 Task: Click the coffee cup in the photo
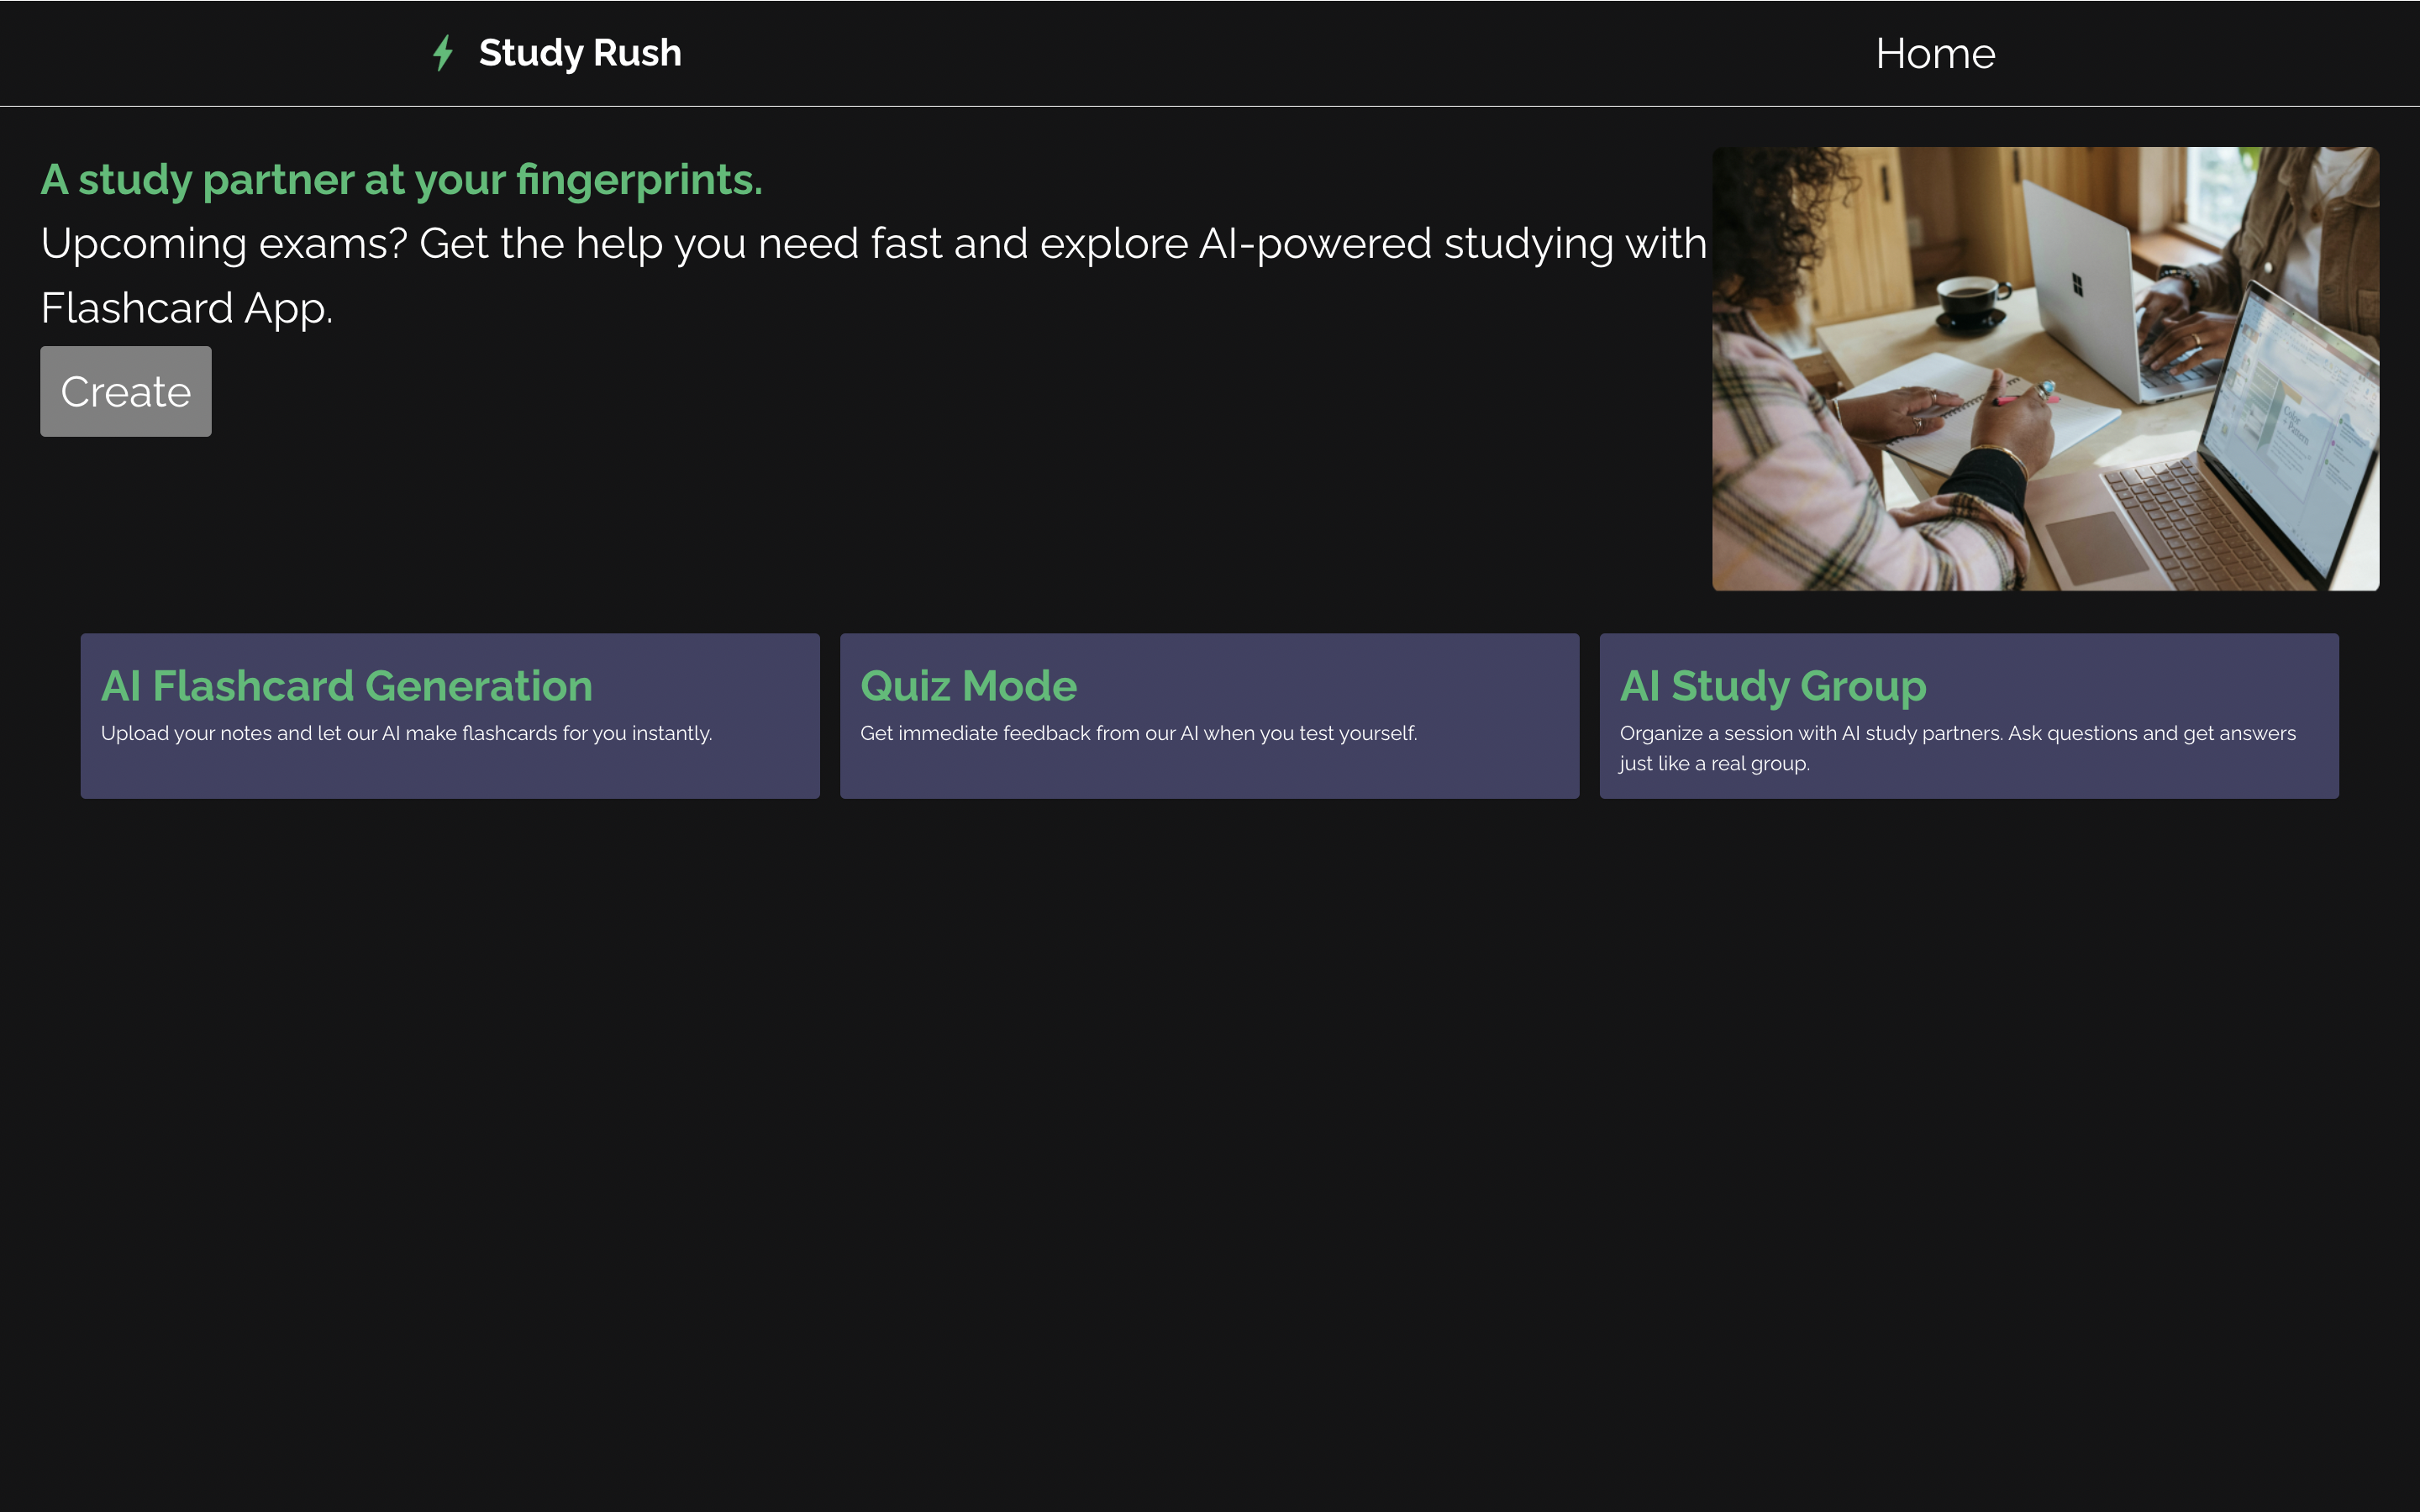pos(1970,300)
